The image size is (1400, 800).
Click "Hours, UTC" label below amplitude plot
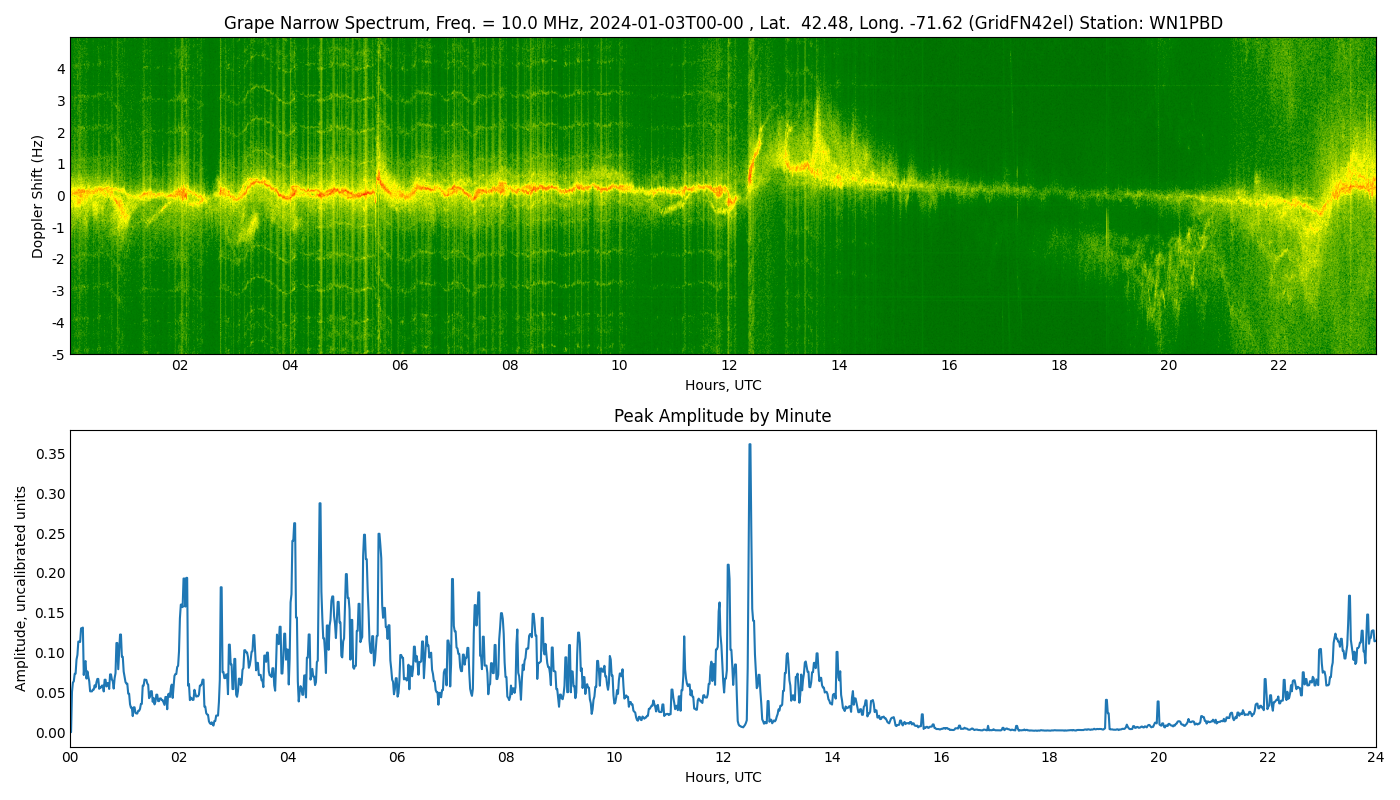[722, 777]
